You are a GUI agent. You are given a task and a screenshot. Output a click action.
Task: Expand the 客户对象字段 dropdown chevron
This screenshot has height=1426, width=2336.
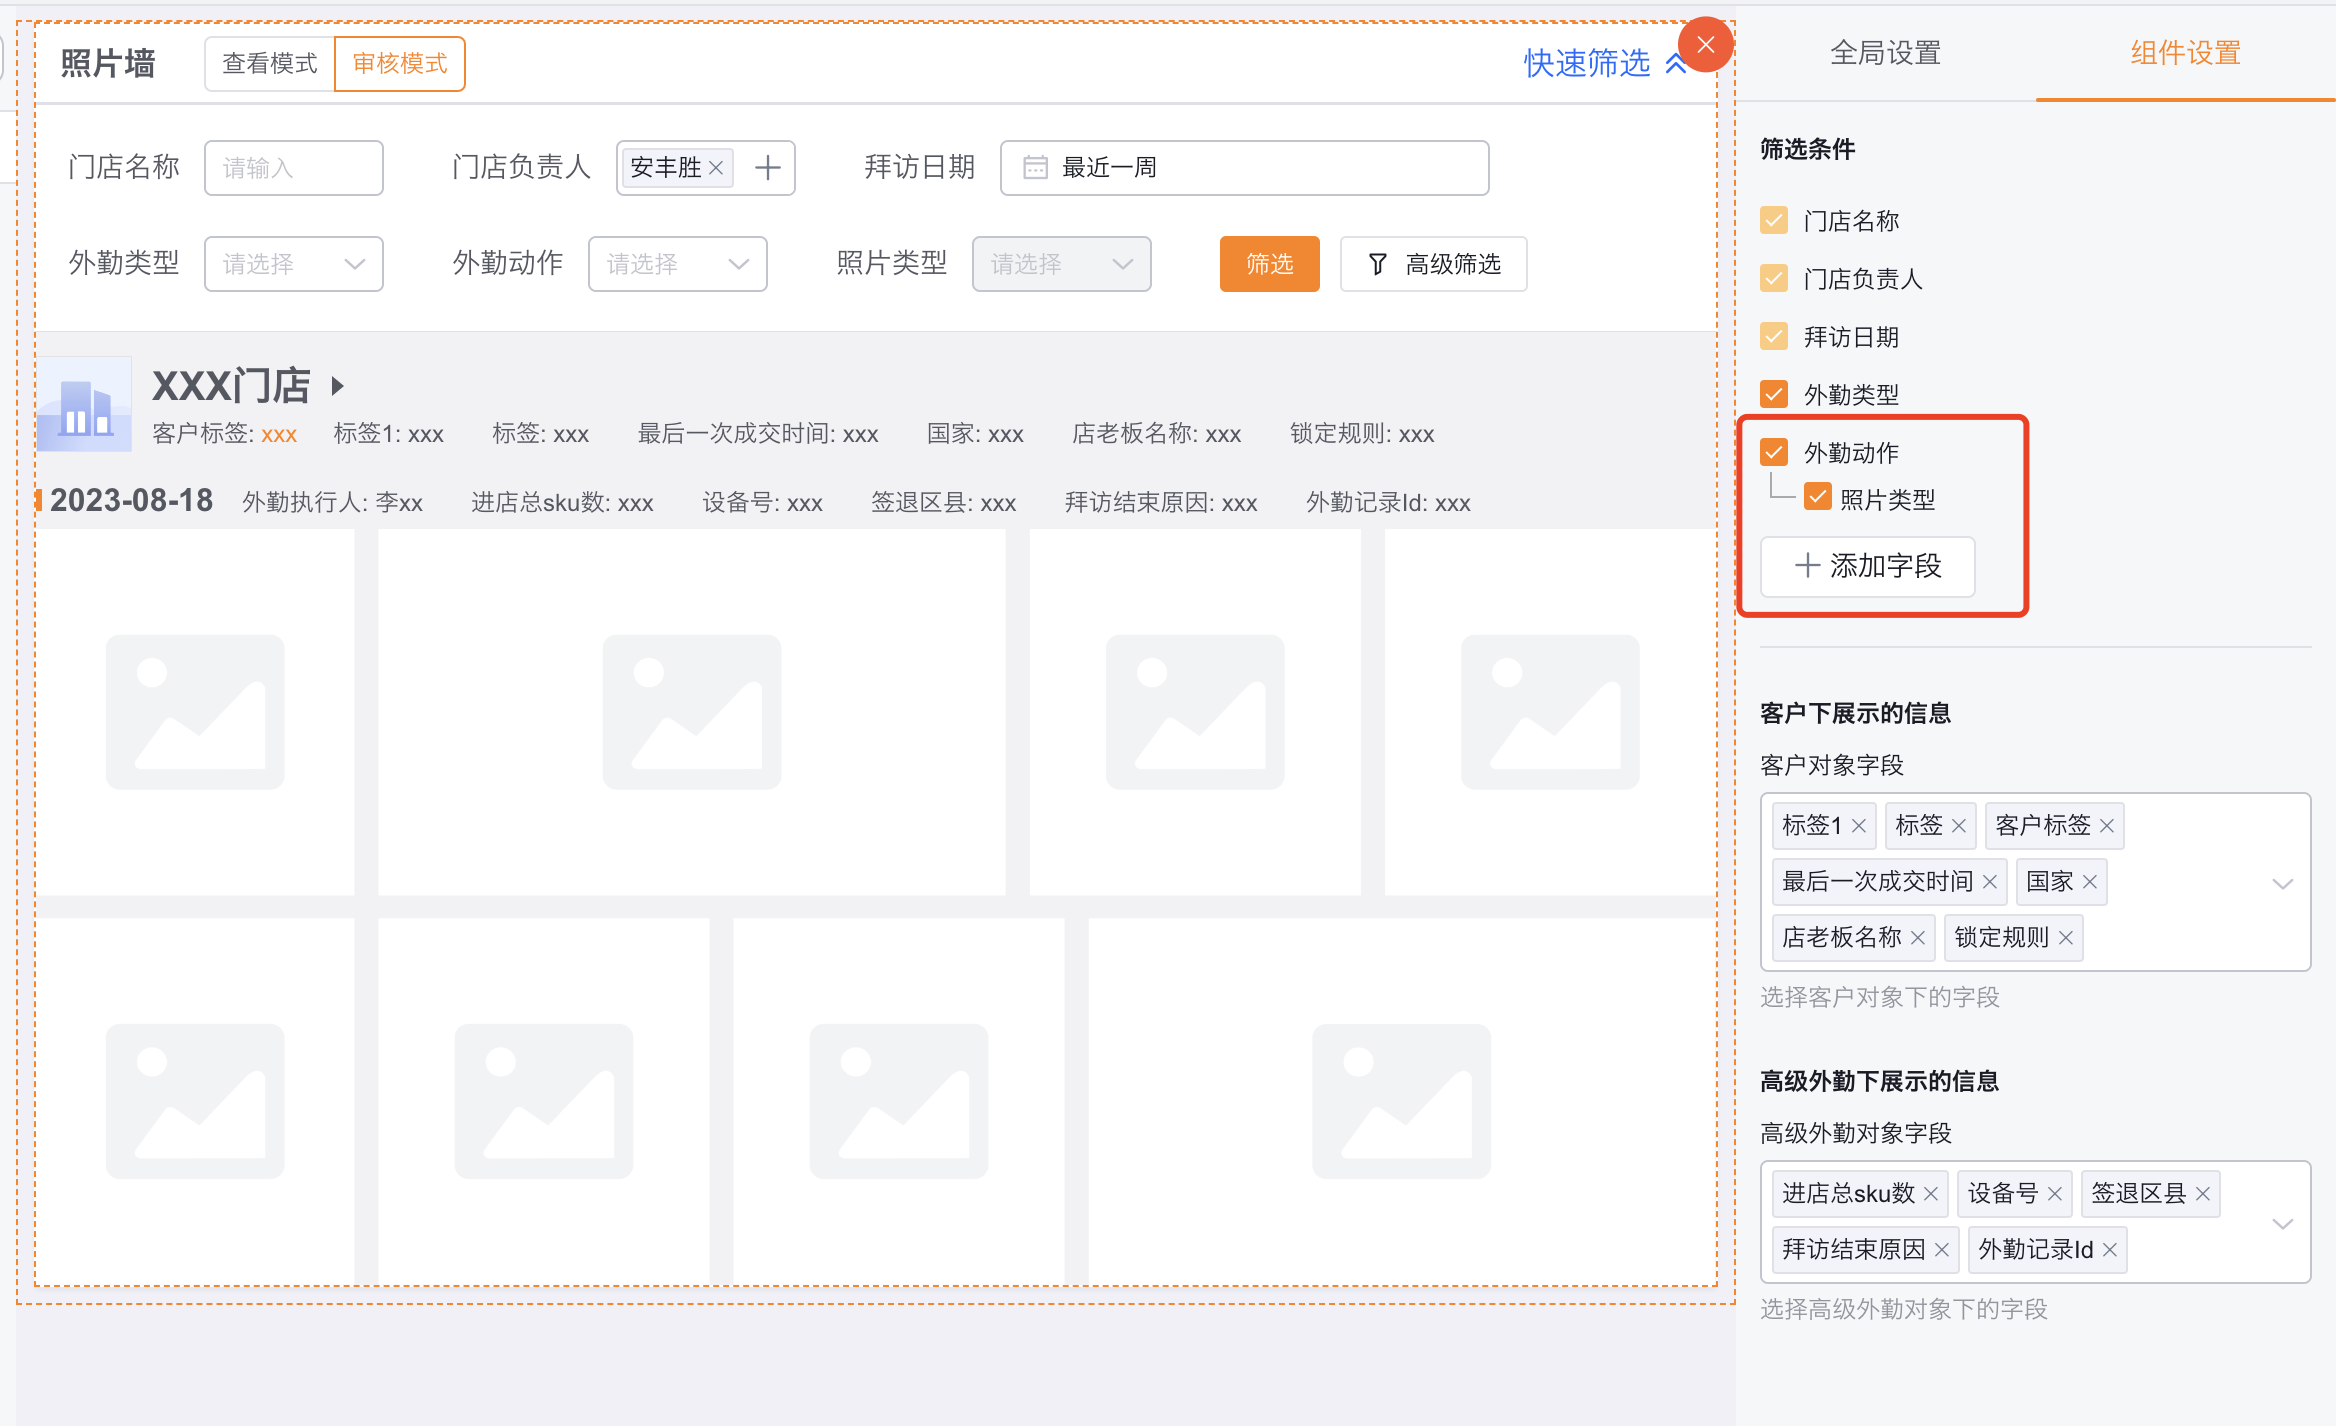coord(2283,883)
